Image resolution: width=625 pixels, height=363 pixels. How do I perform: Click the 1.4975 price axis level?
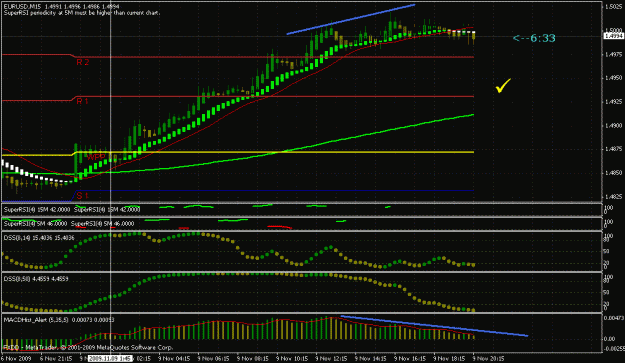point(613,54)
